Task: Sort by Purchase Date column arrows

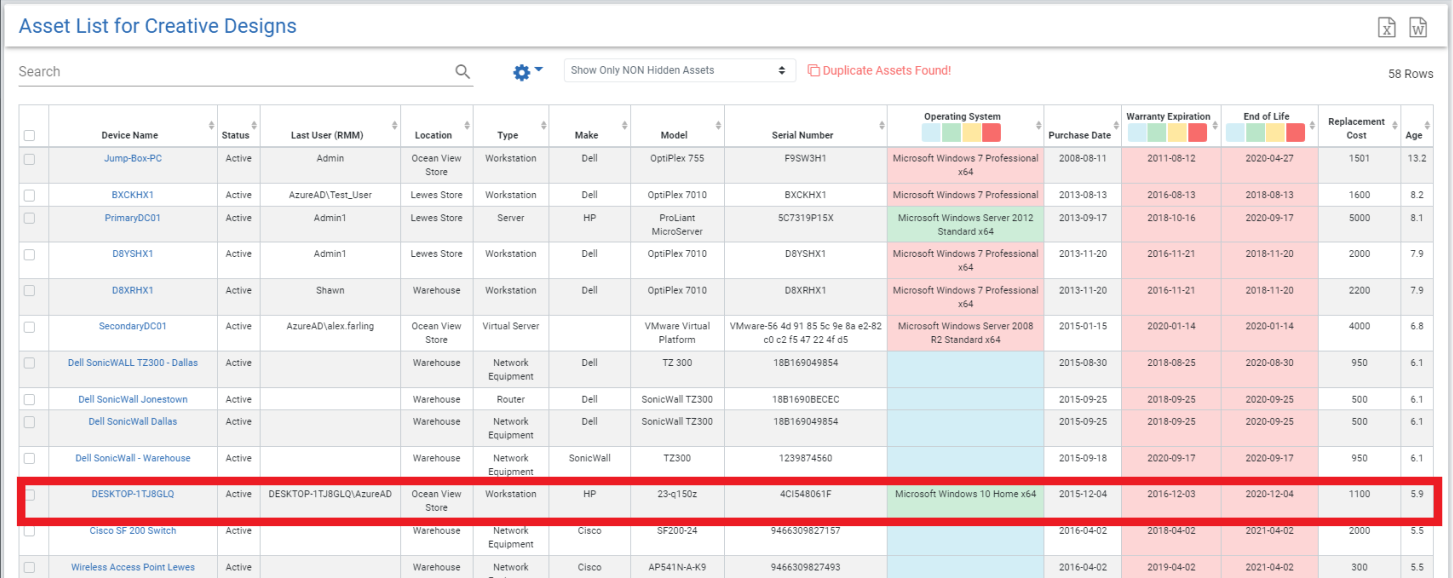Action: click(x=1117, y=125)
